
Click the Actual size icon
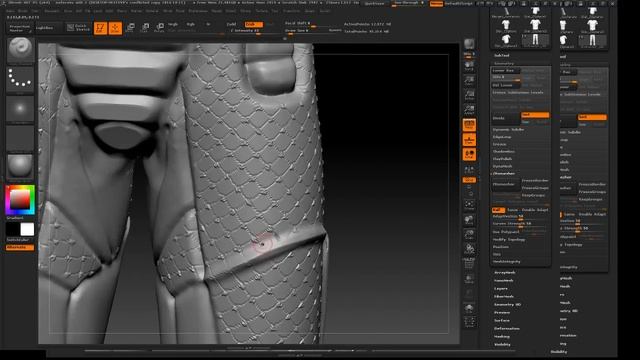tap(469, 95)
